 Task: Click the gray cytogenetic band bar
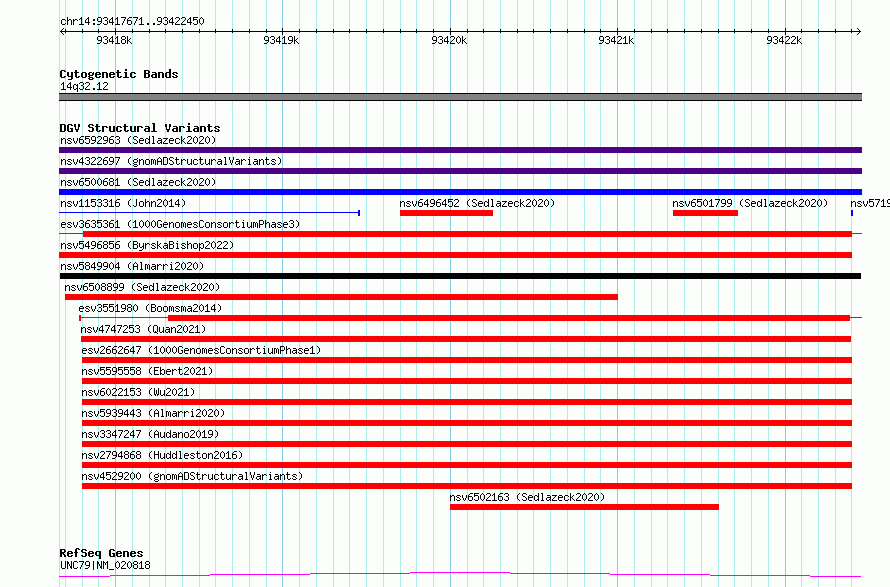(460, 97)
